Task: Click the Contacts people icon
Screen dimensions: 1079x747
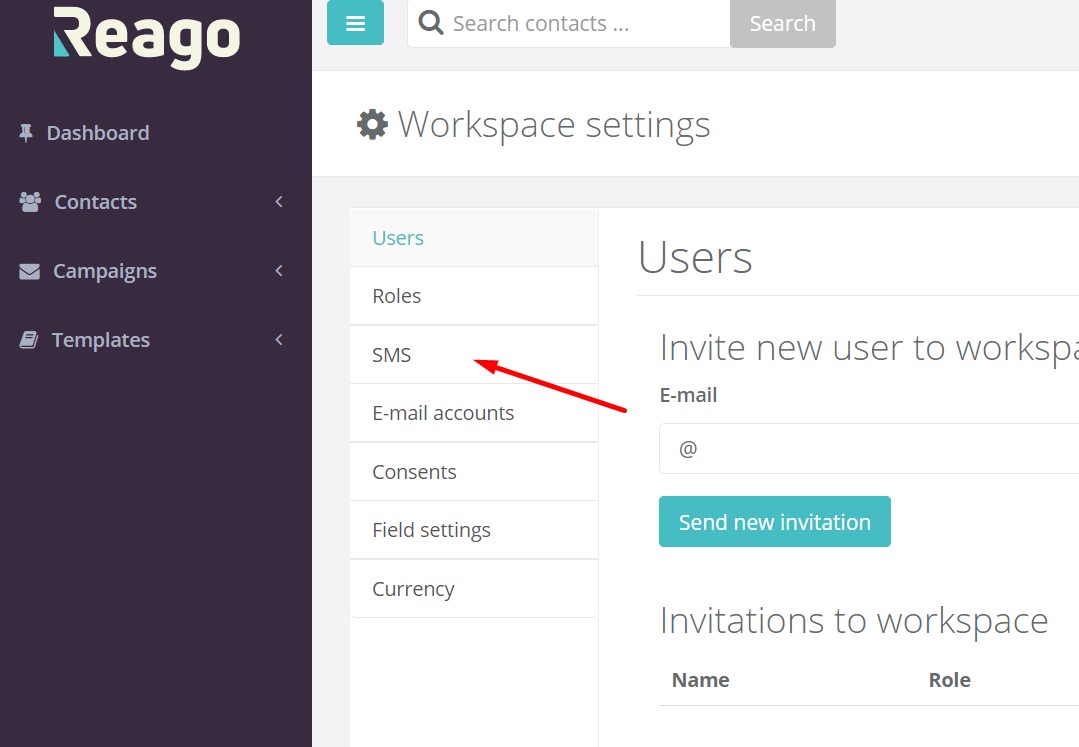Action: (x=30, y=202)
